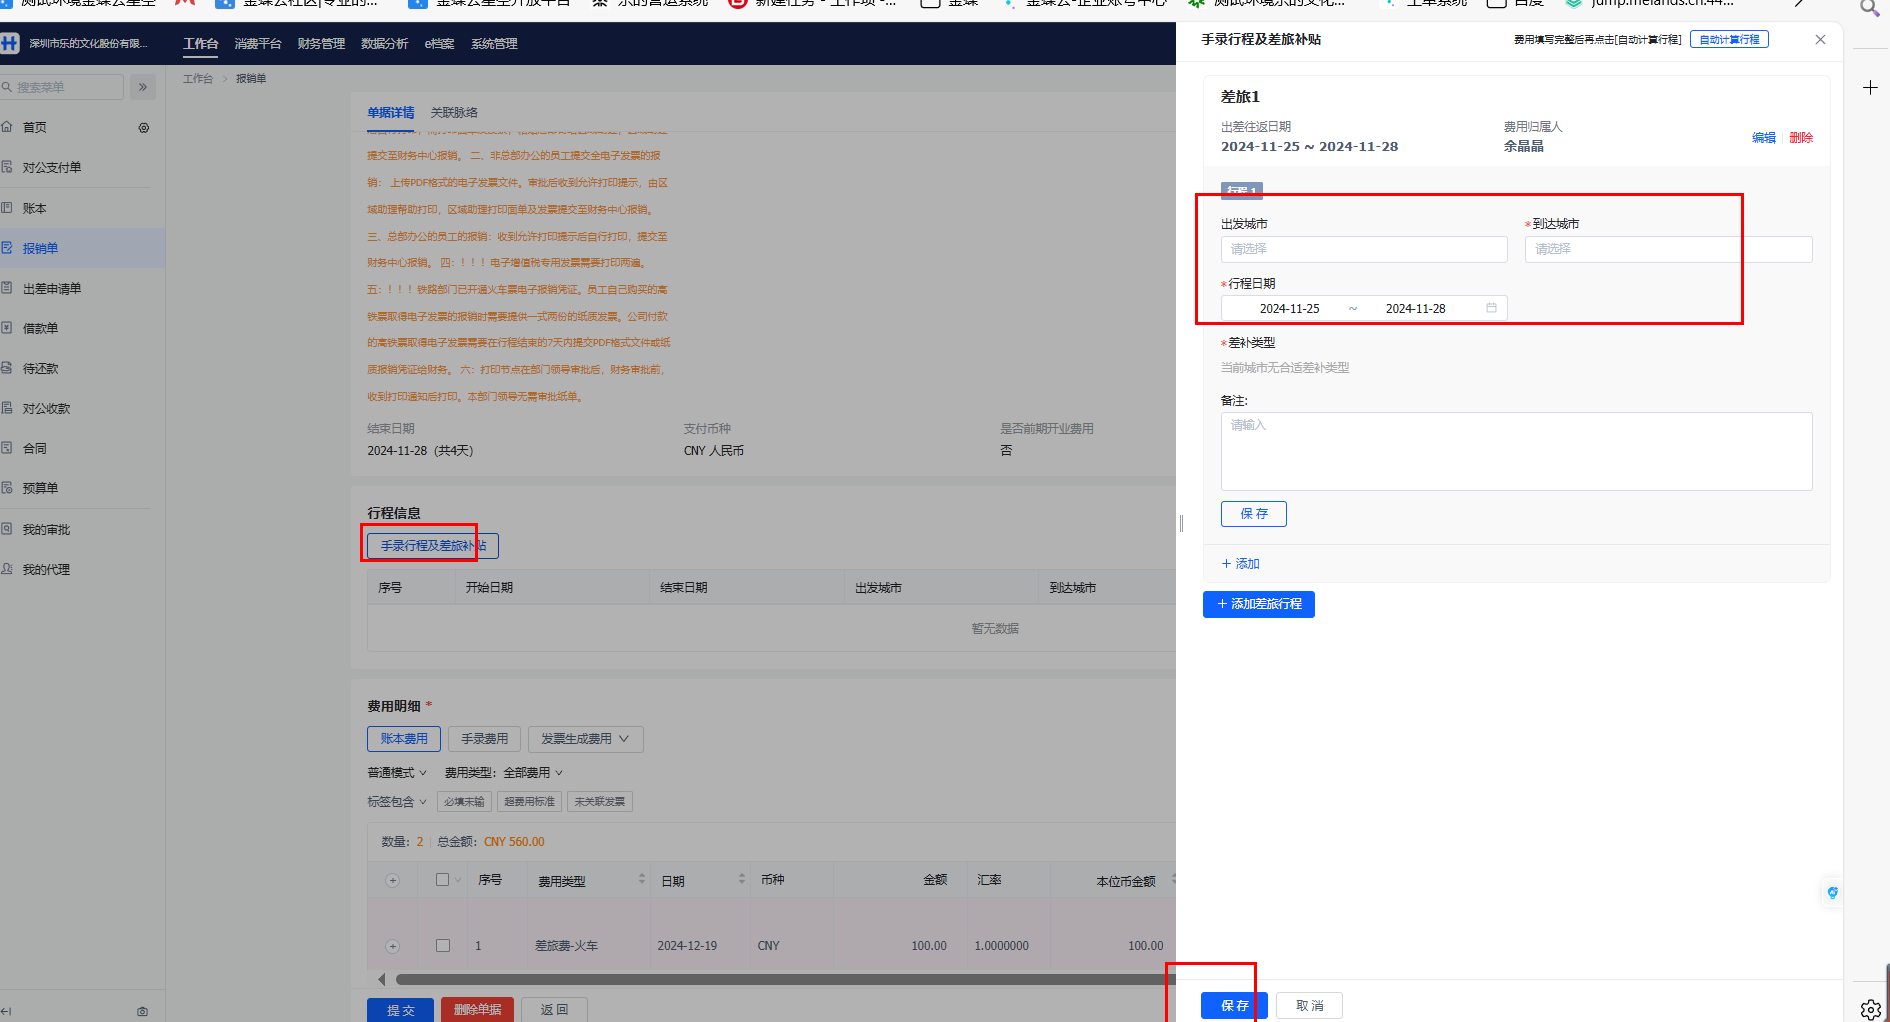Image resolution: width=1890 pixels, height=1022 pixels.
Task: Switch to the 关联脉络 tab
Action: 454,113
